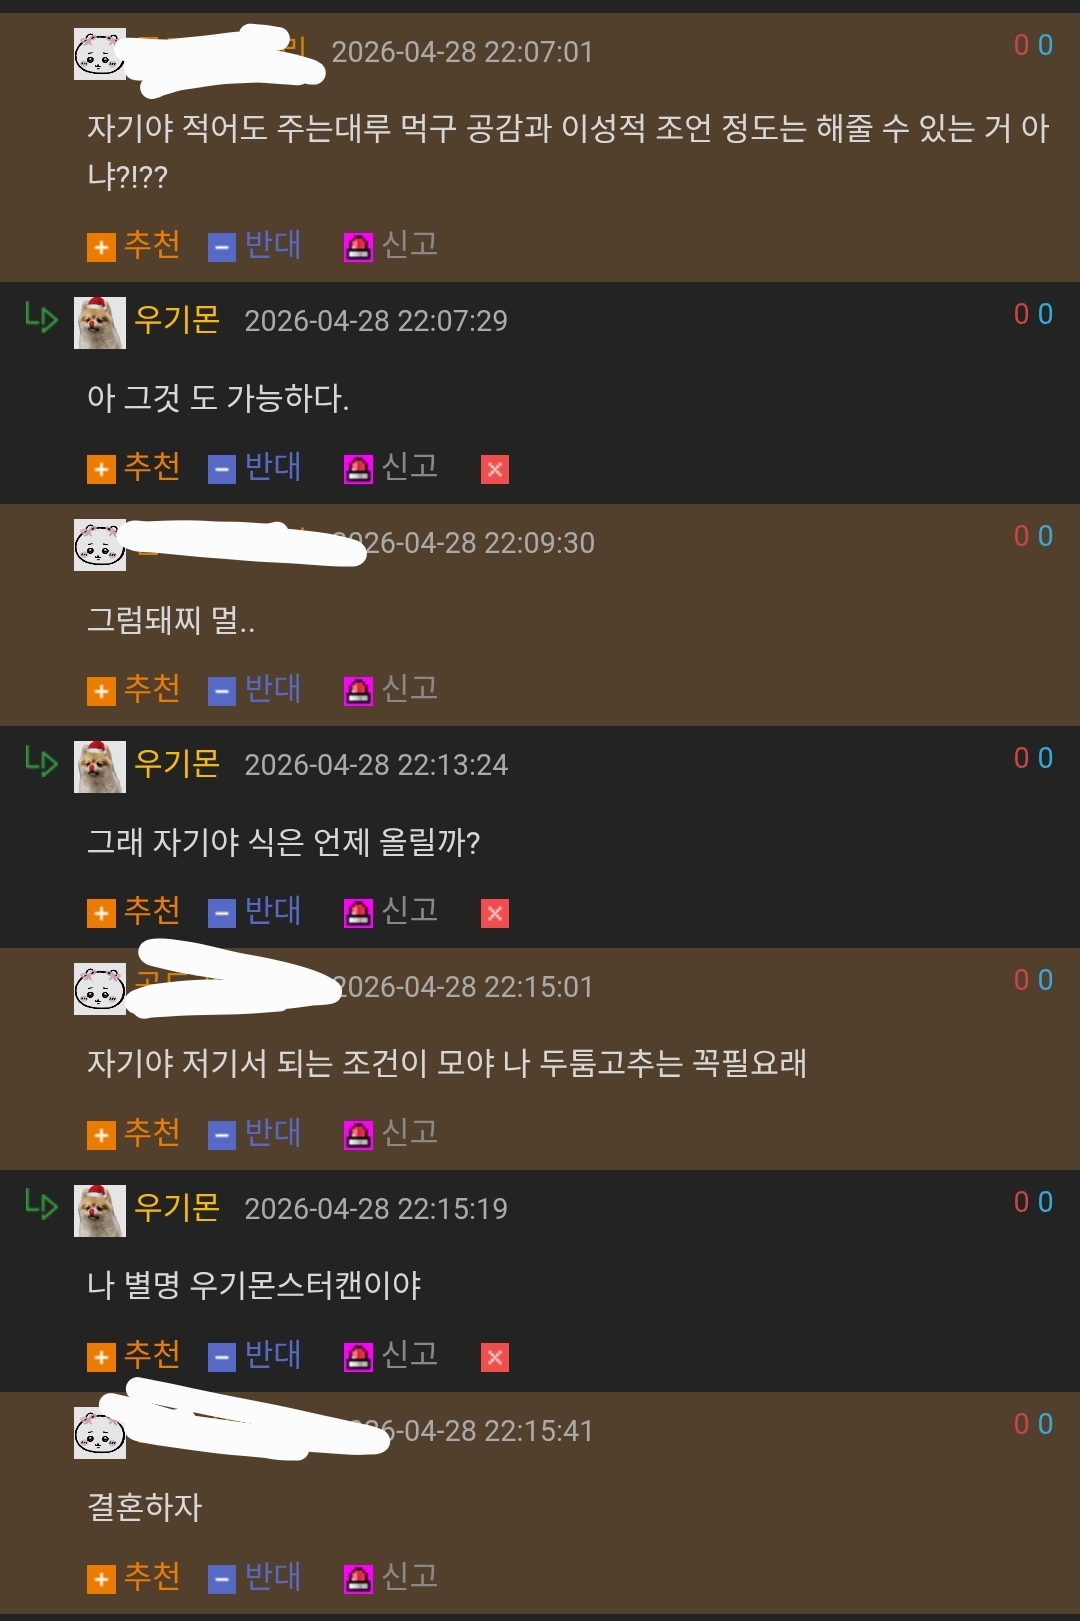Screen dimensions: 1080x1621
Task: Delete 우기몬's reply '아 그것 도 가능하다.'
Action: coord(495,469)
